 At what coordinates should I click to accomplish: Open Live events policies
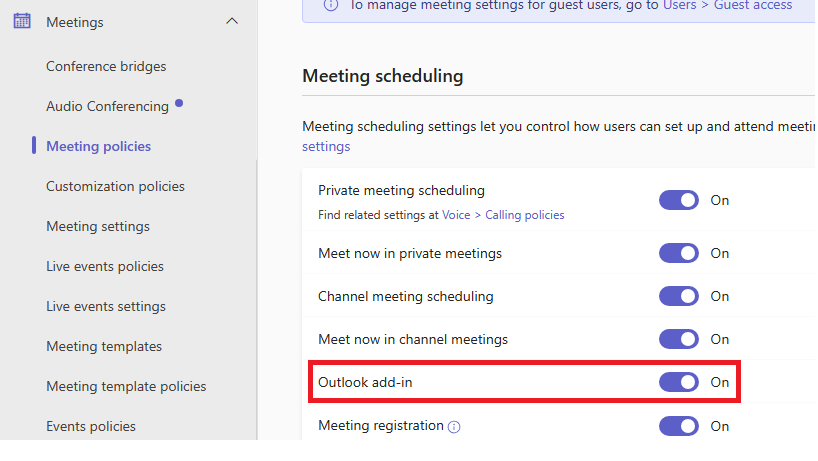click(x=105, y=266)
